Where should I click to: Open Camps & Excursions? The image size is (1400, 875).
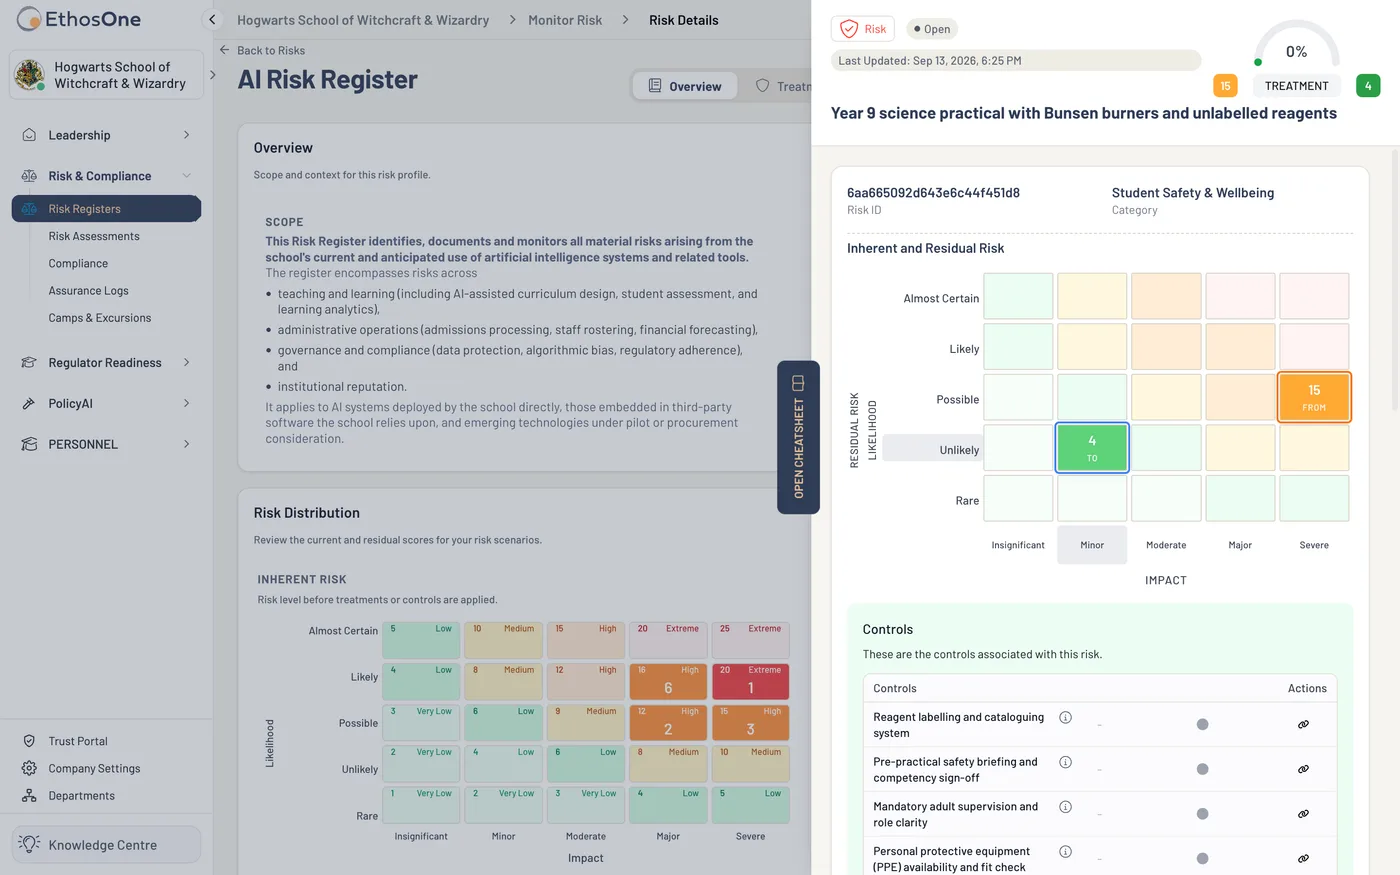(x=100, y=318)
